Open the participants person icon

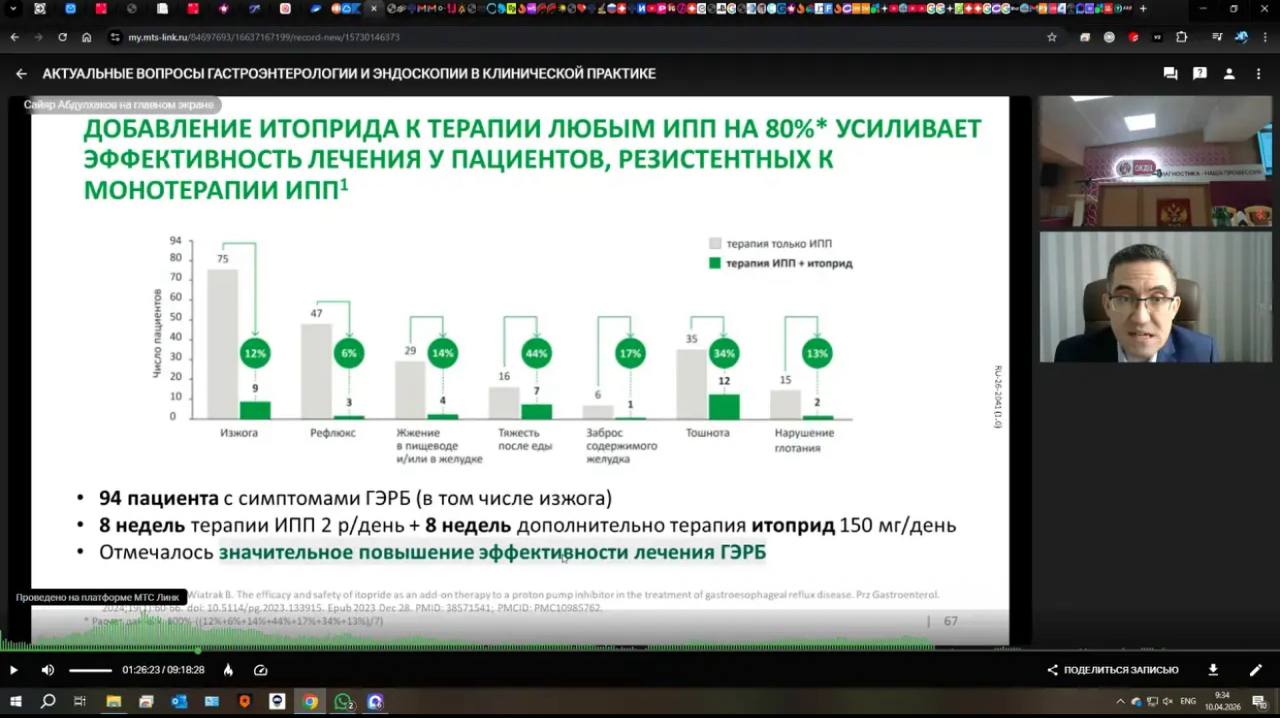click(1229, 74)
